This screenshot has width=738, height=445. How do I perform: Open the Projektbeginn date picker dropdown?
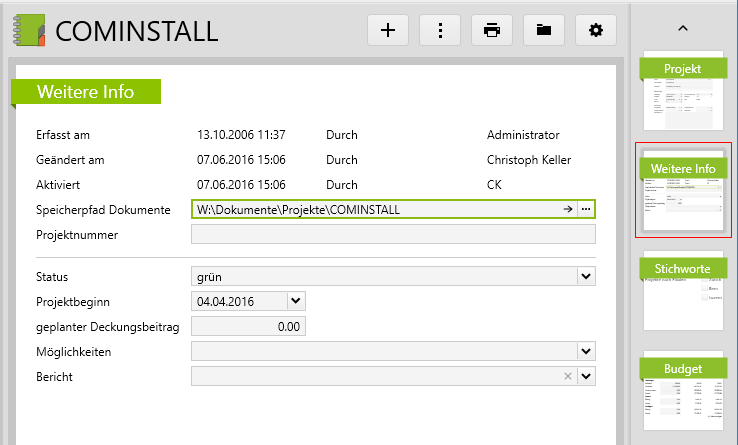[295, 300]
